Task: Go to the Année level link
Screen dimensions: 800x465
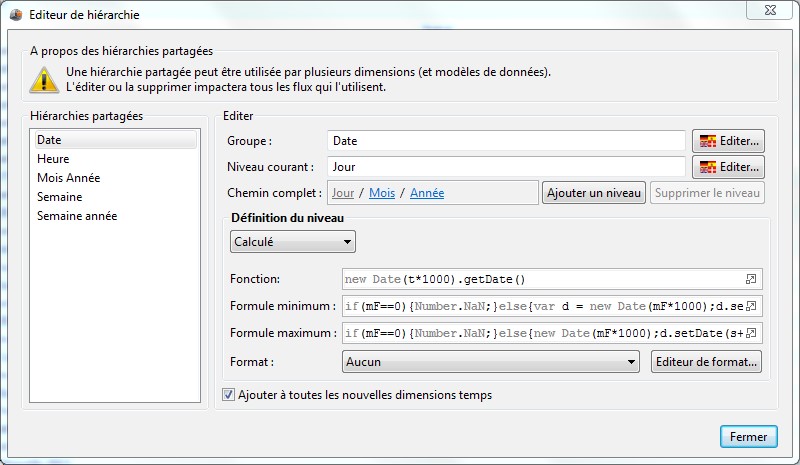Action: [427, 193]
